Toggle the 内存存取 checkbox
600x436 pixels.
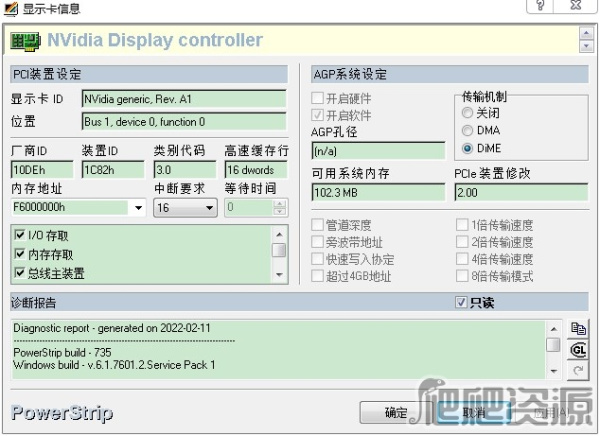(x=19, y=253)
